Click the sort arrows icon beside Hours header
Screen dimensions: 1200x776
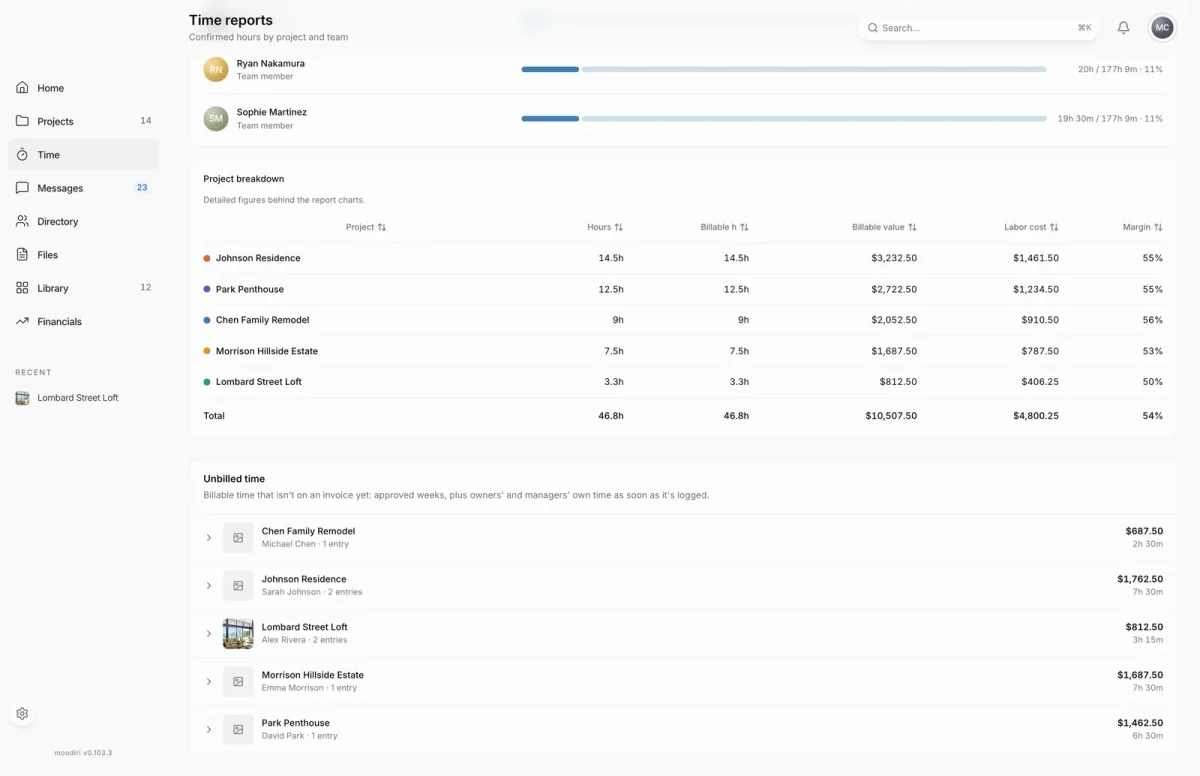click(619, 227)
